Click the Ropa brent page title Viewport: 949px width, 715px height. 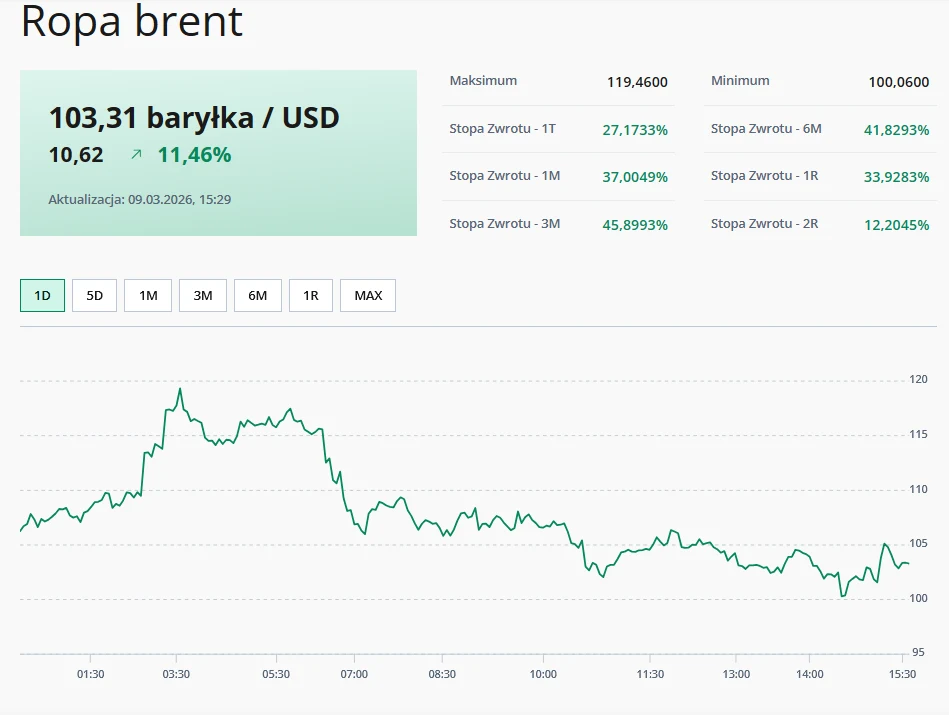(130, 23)
